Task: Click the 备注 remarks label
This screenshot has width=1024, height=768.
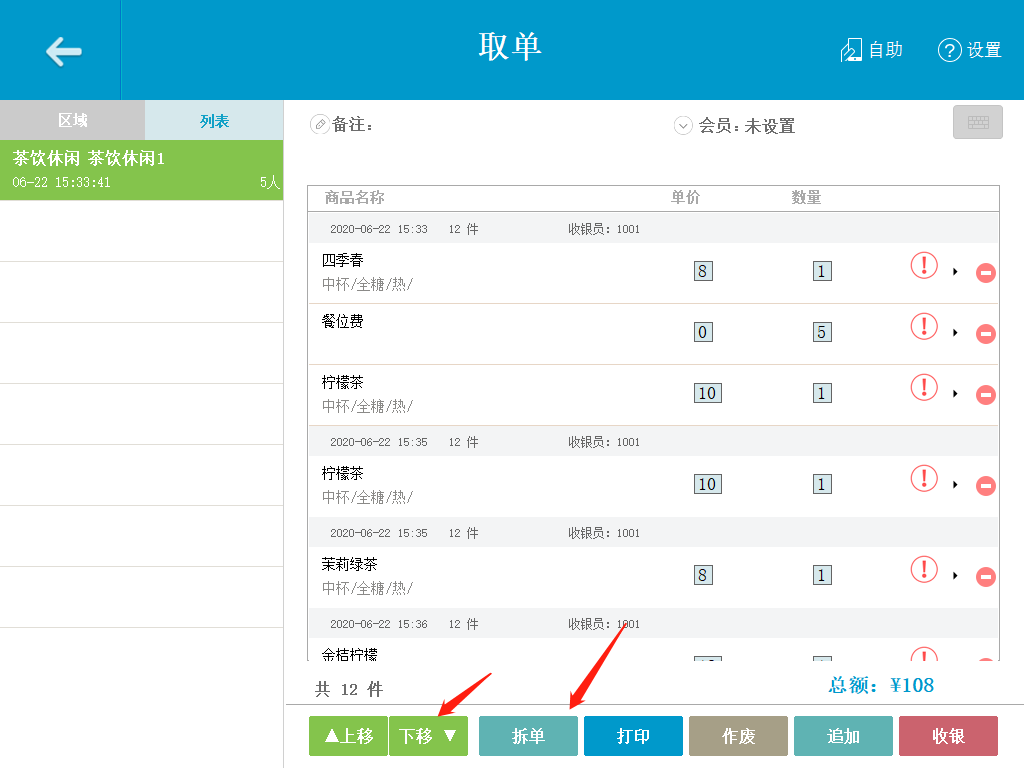Action: (351, 124)
